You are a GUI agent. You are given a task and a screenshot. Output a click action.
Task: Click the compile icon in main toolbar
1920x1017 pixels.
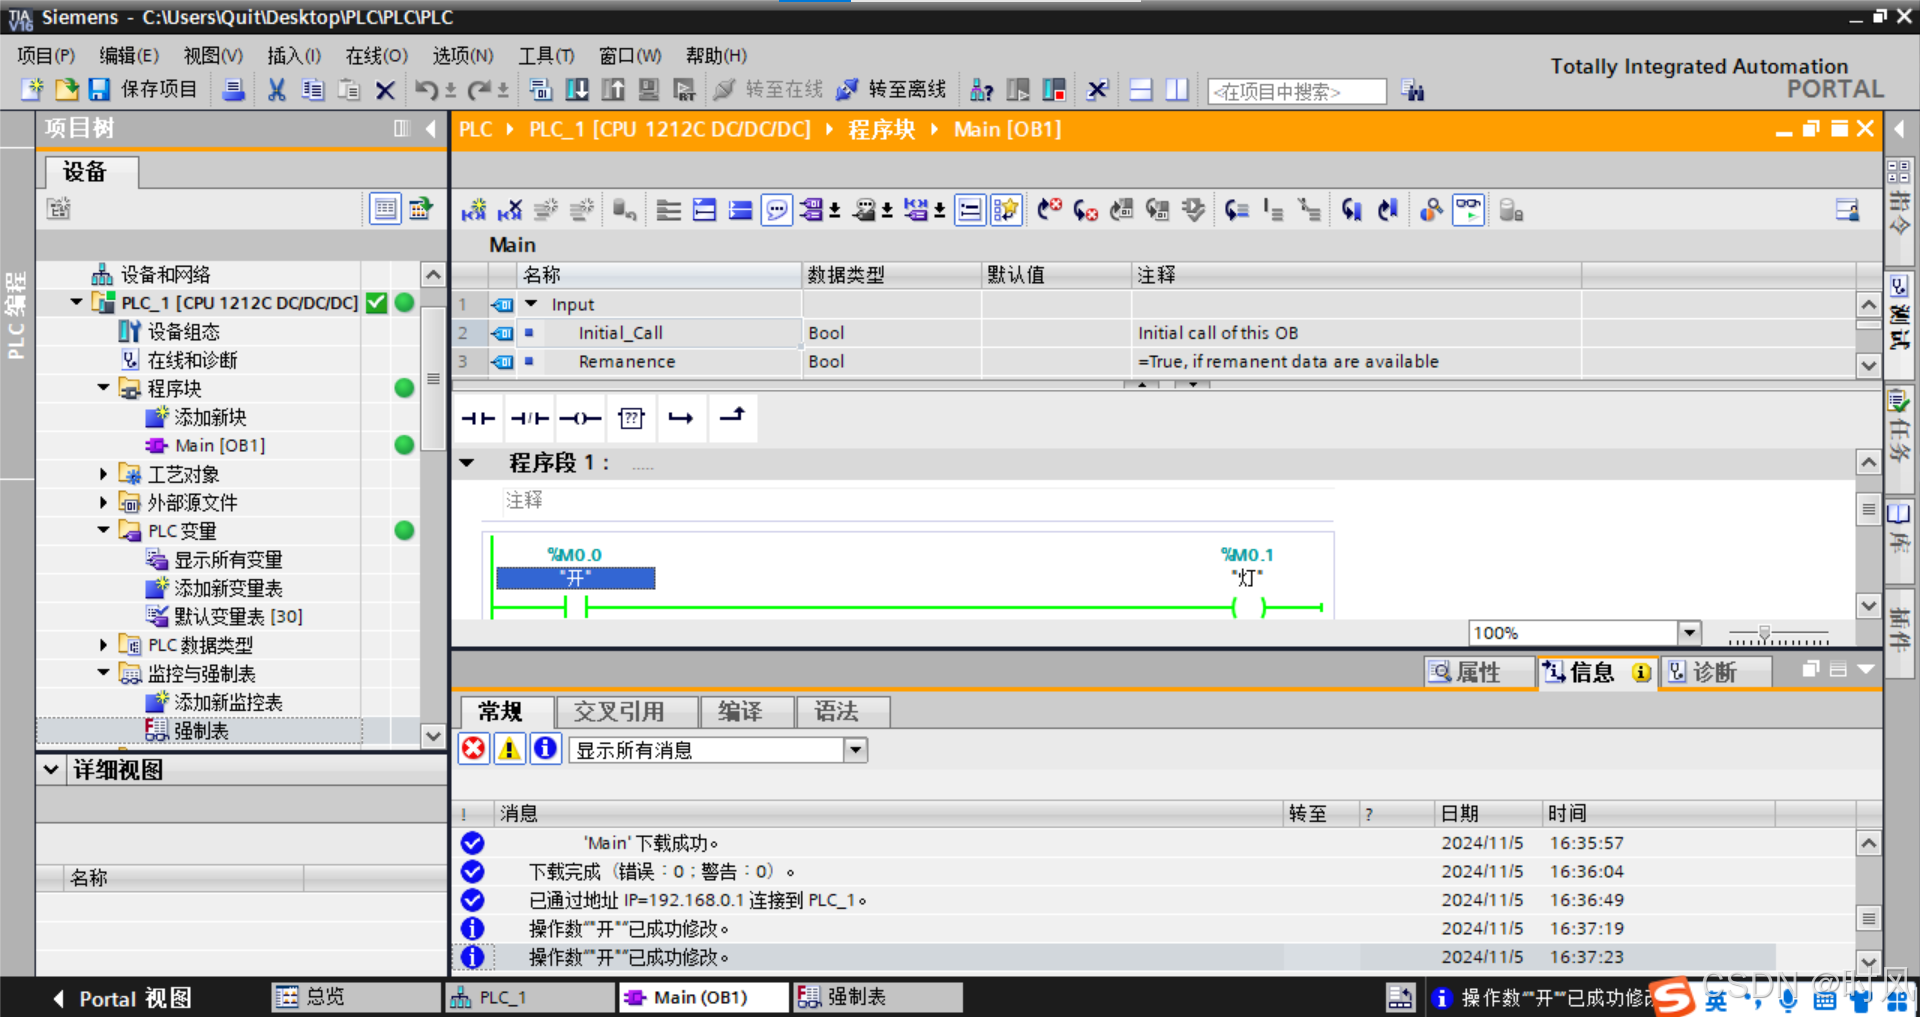[541, 90]
